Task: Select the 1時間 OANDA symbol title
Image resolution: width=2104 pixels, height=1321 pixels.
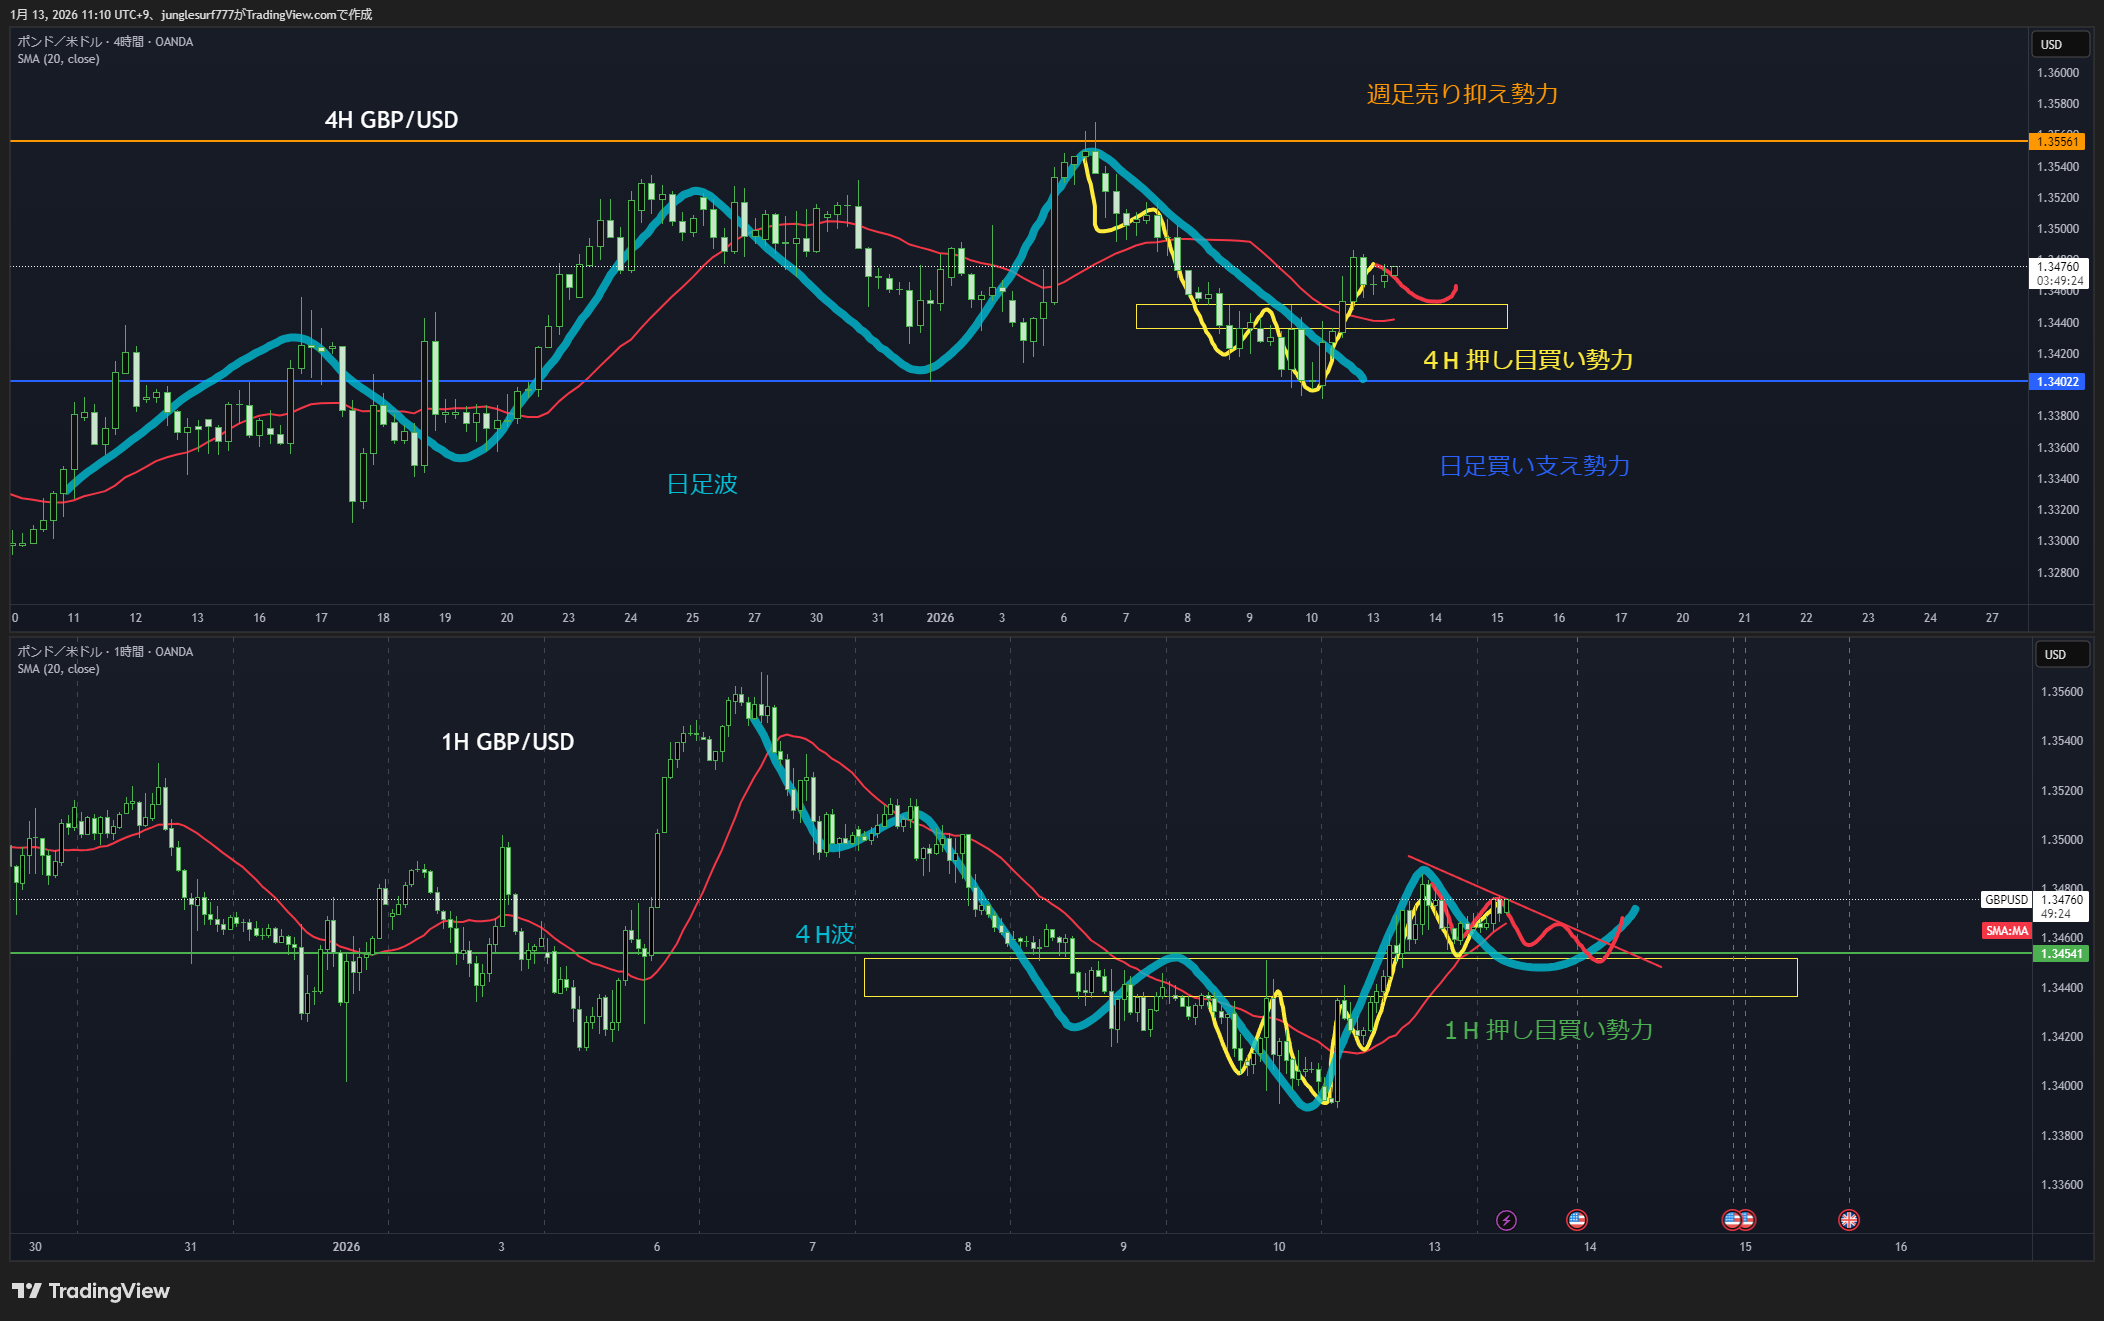Action: 105,652
